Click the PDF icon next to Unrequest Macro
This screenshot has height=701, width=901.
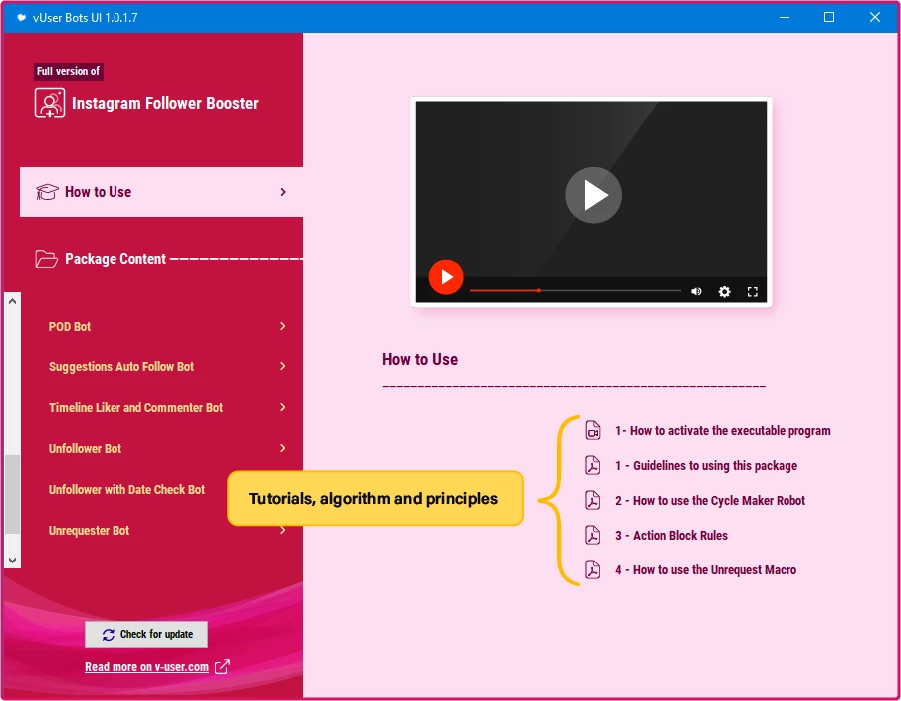pyautogui.click(x=592, y=569)
